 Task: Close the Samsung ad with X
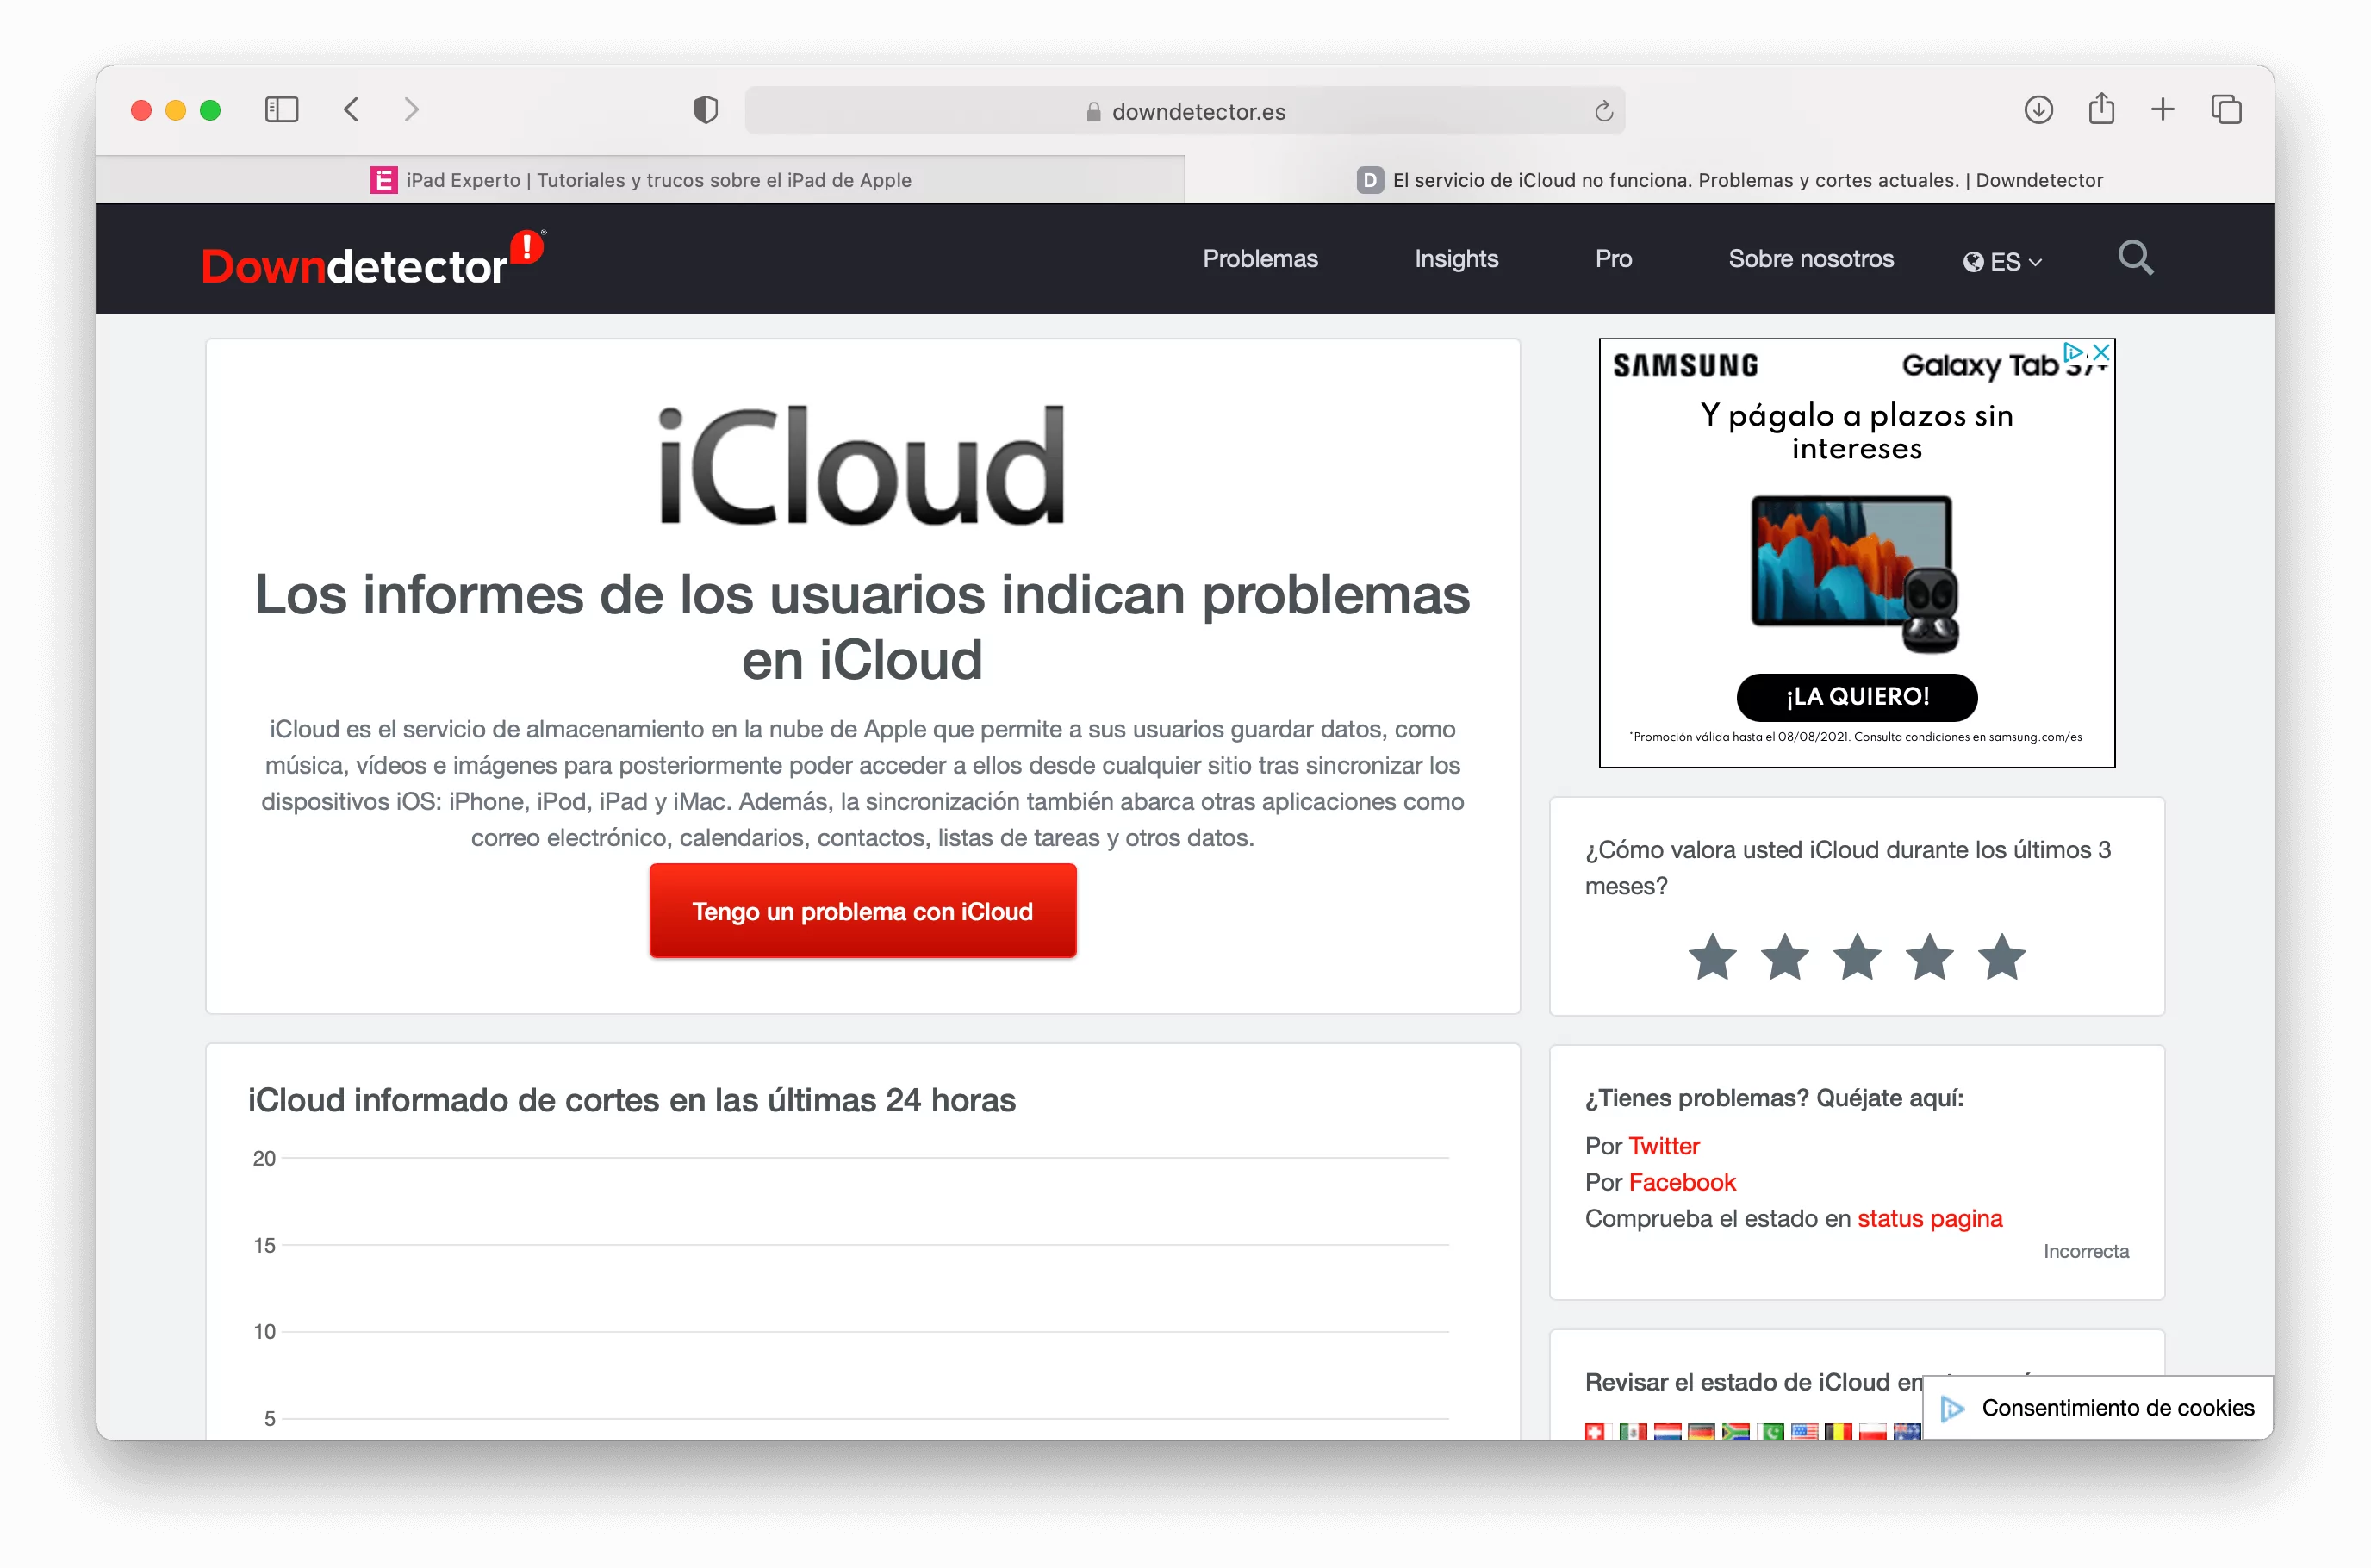click(x=2102, y=352)
